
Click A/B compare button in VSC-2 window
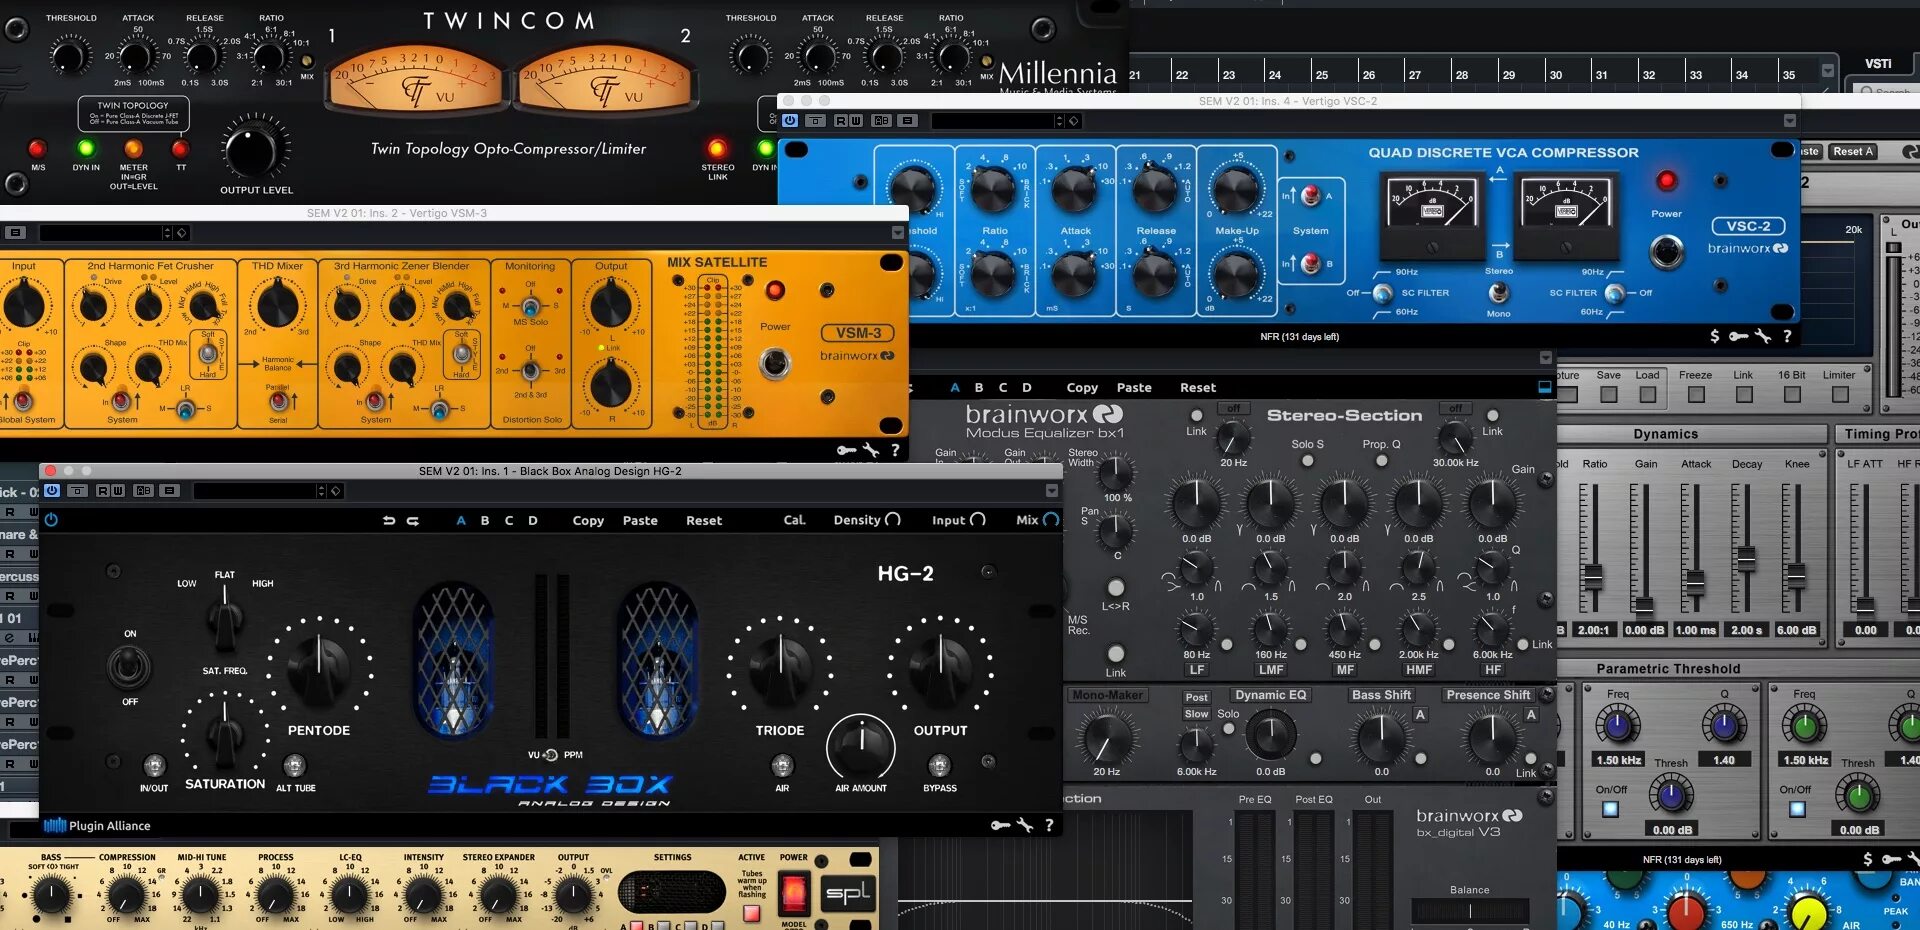(881, 120)
